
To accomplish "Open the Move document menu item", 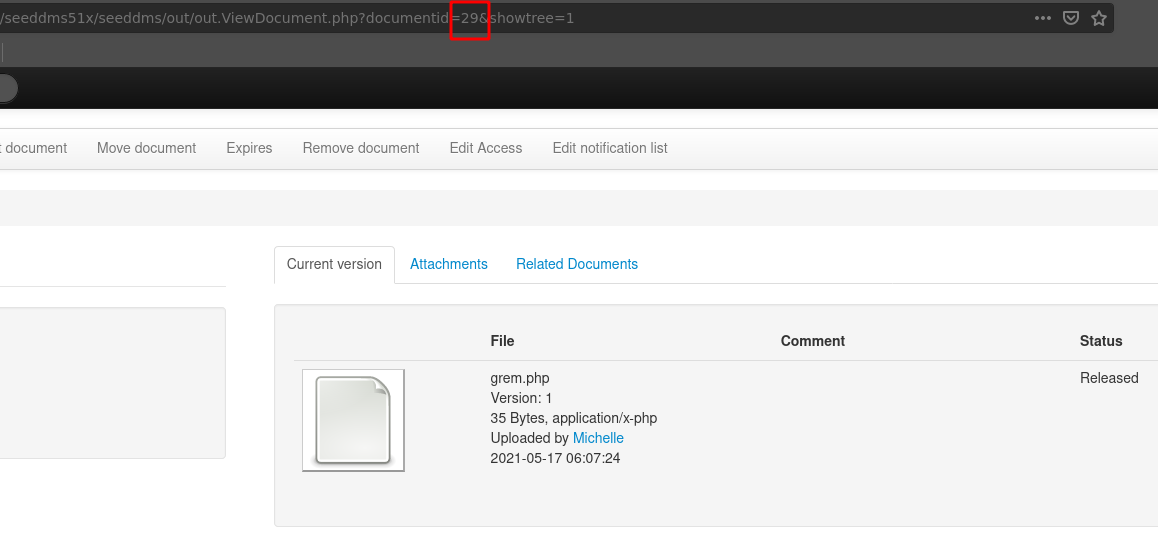I will 146,148.
